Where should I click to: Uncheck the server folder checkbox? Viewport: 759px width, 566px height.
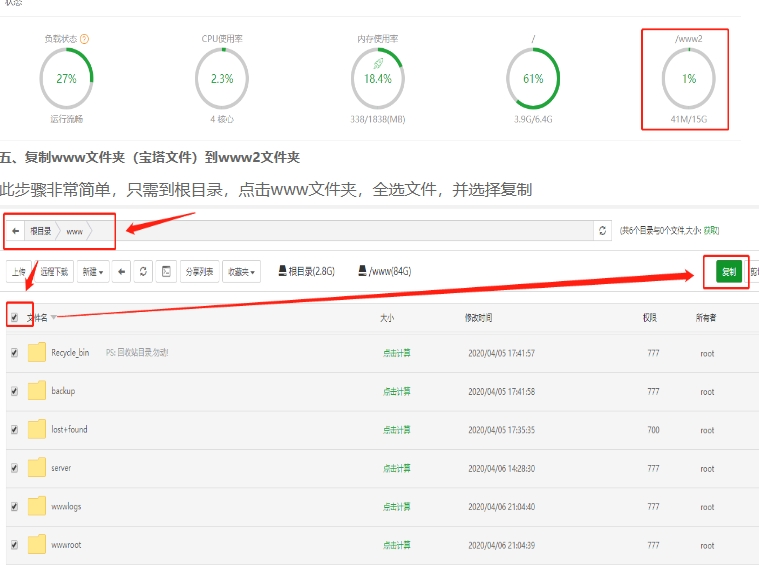(14, 468)
